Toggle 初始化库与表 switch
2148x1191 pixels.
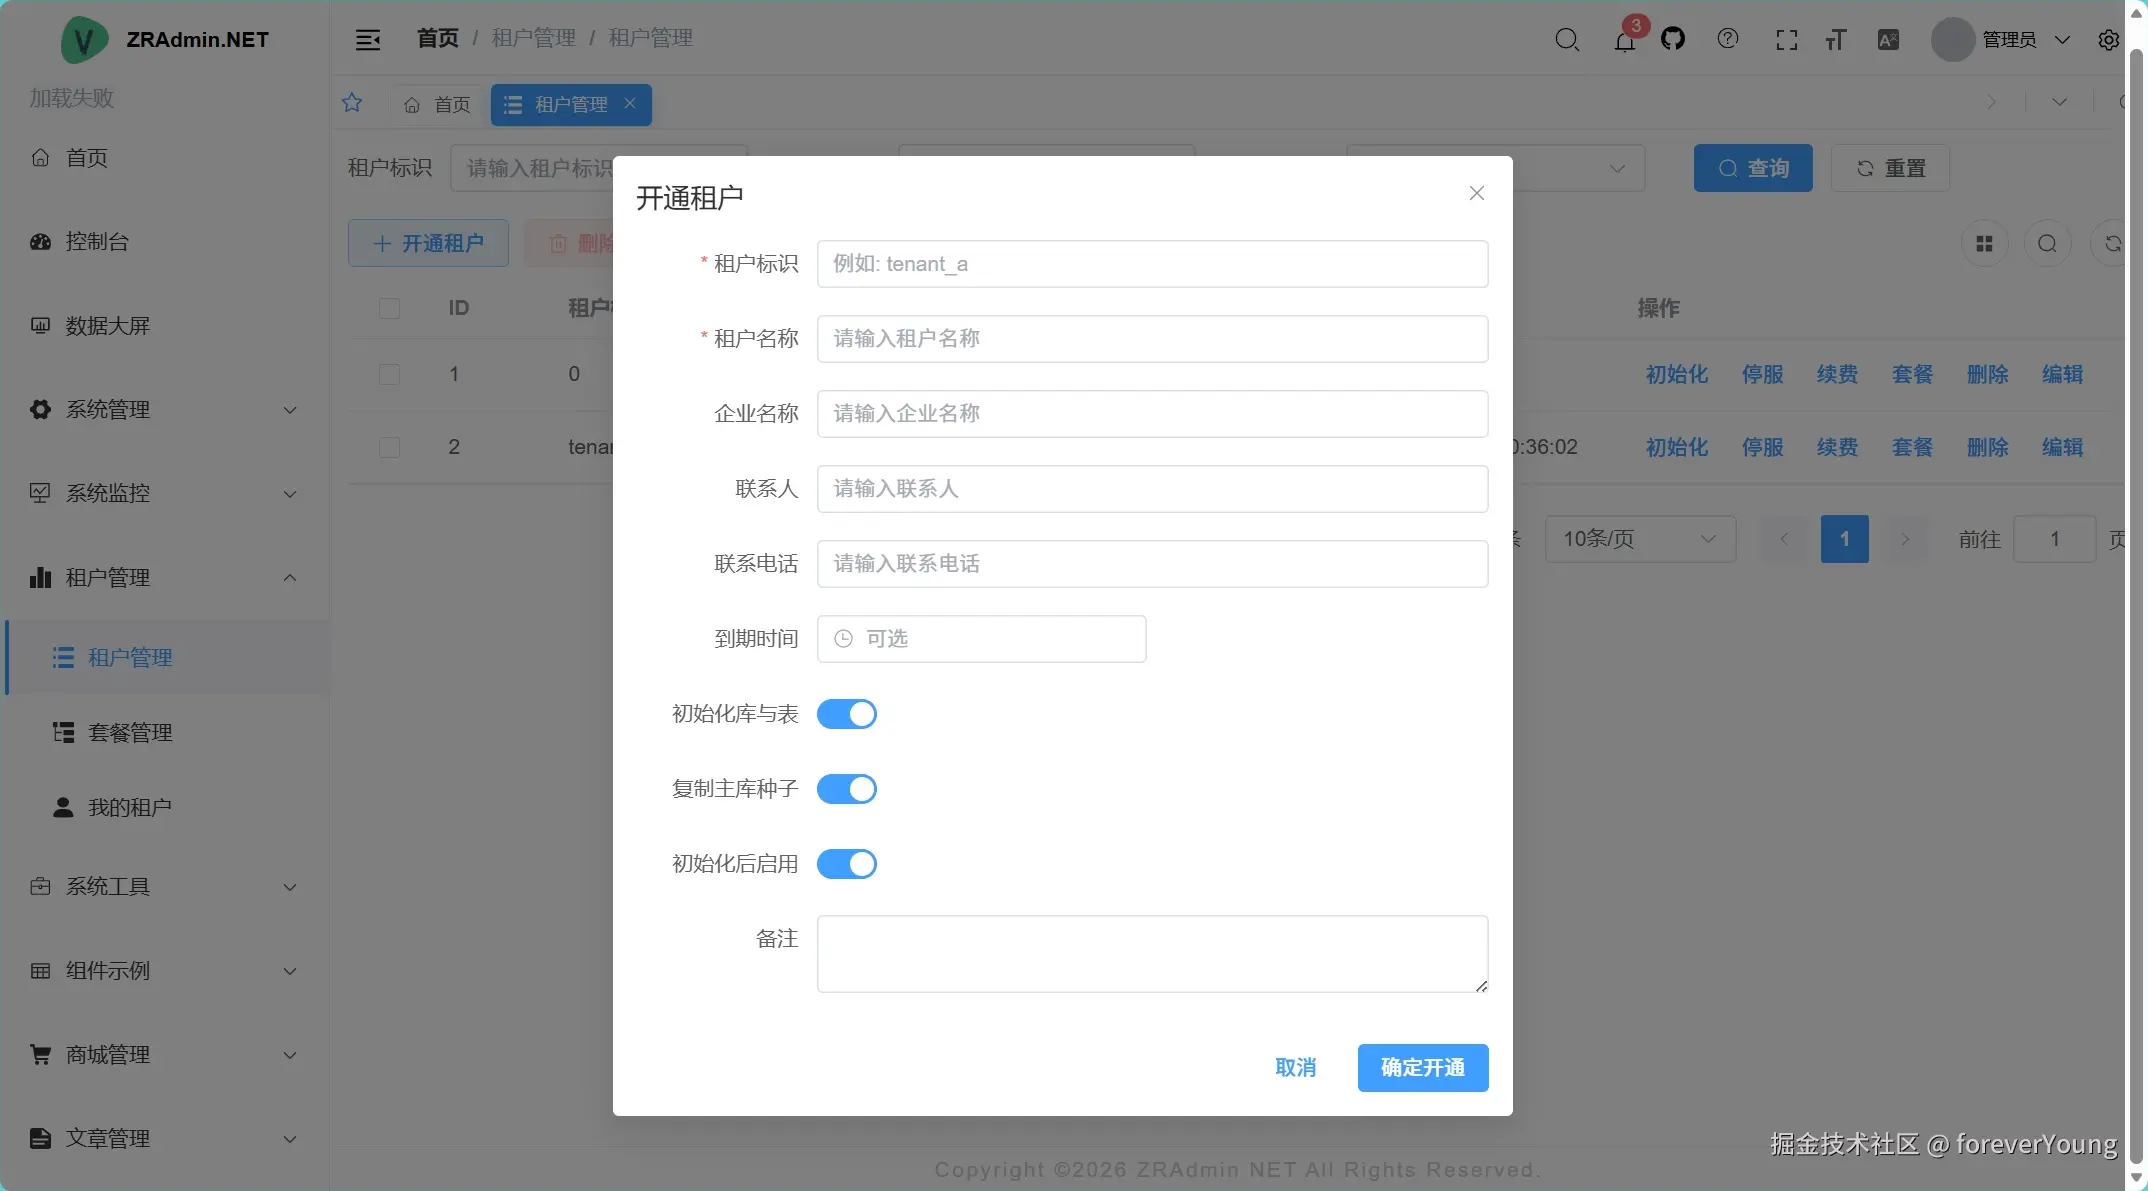point(847,714)
